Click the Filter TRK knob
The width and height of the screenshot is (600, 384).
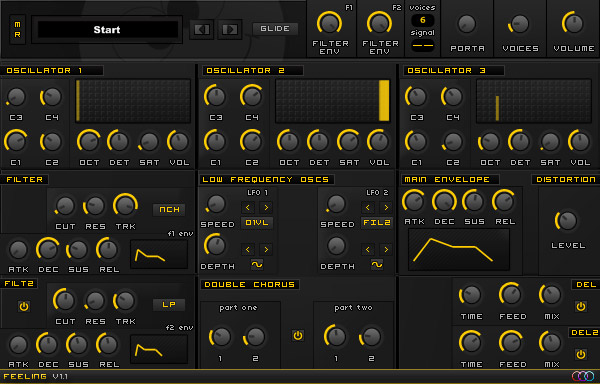125,205
